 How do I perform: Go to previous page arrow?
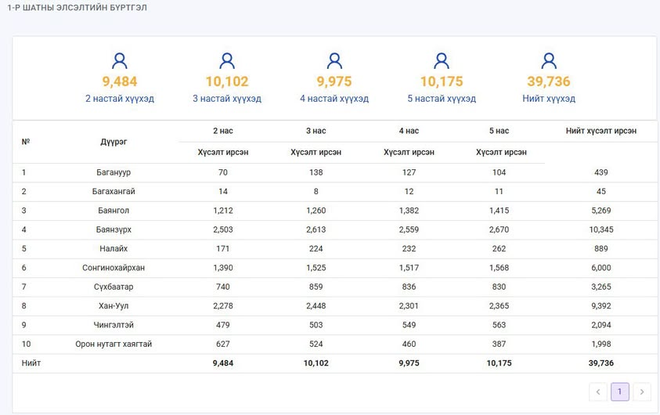click(598, 391)
